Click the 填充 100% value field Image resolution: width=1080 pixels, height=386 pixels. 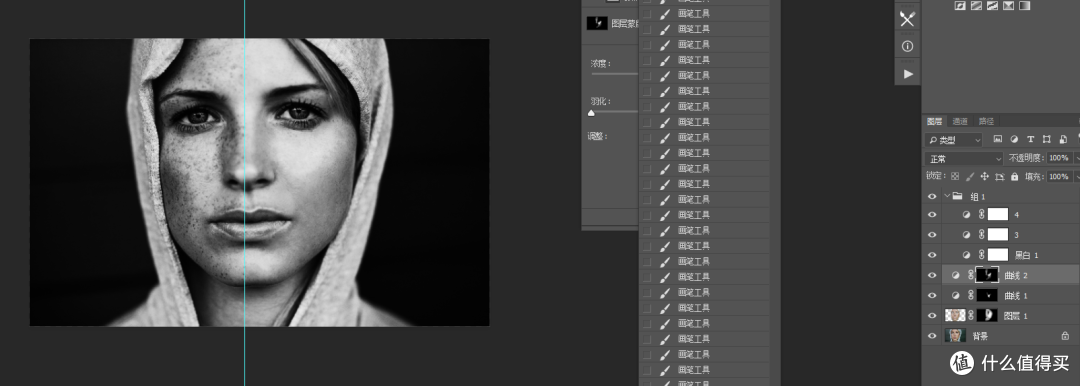pos(1059,176)
